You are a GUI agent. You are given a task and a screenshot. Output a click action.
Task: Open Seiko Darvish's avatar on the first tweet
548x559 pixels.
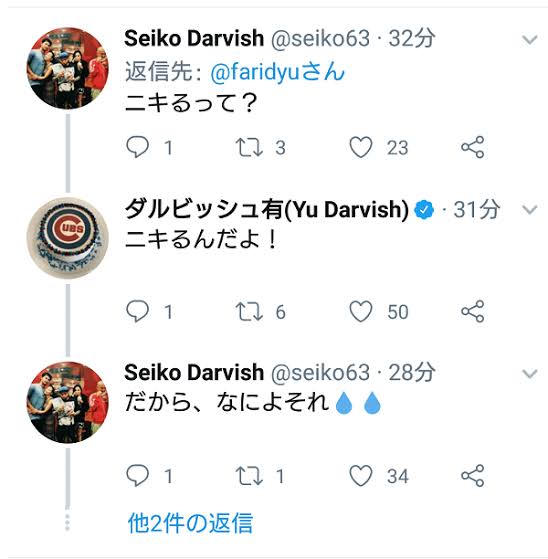point(67,68)
